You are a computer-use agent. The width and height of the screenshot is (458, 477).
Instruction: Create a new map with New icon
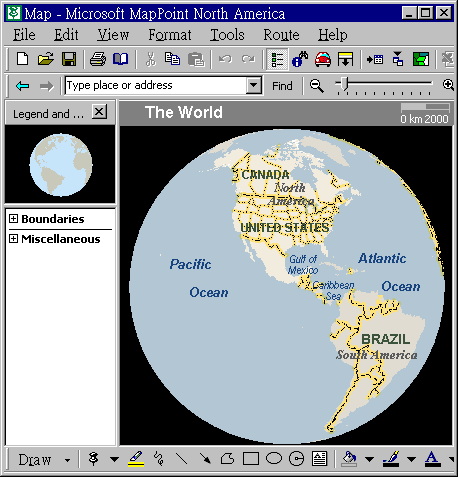[22, 59]
